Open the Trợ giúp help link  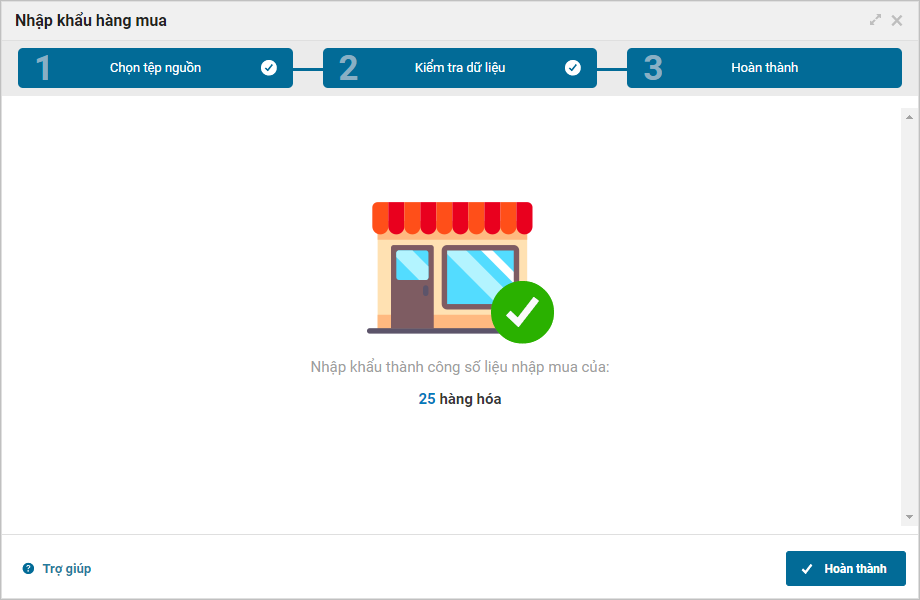[66, 568]
